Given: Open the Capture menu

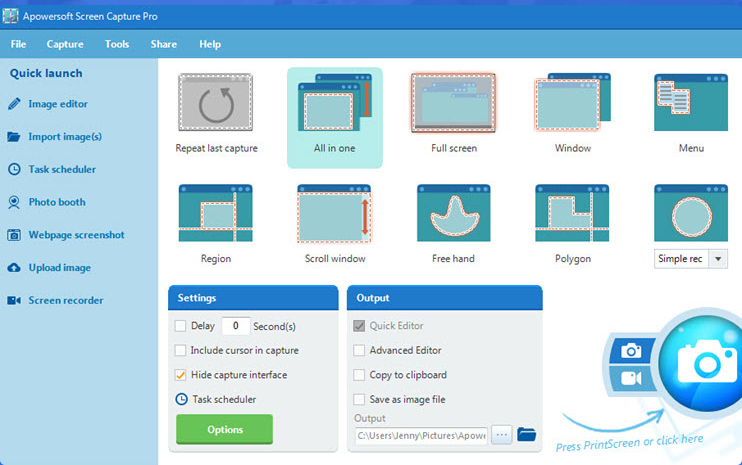Looking at the screenshot, I should click(x=65, y=44).
